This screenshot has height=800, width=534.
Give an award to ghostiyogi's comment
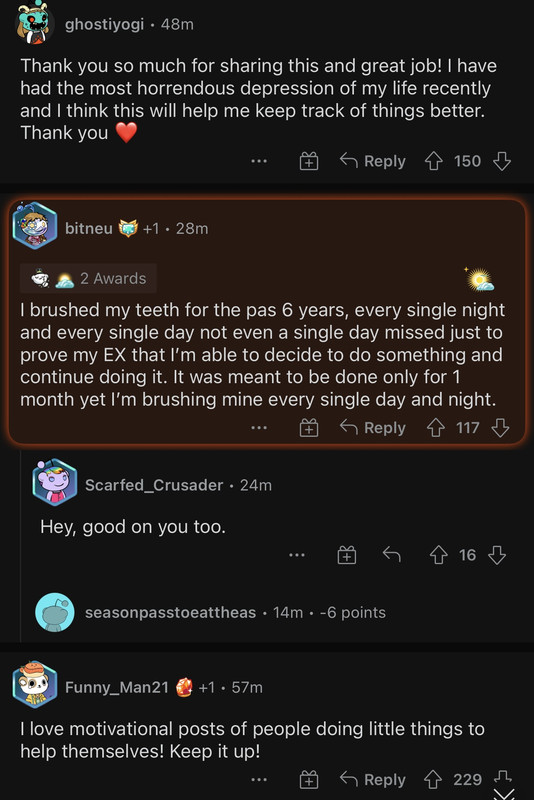point(309,161)
